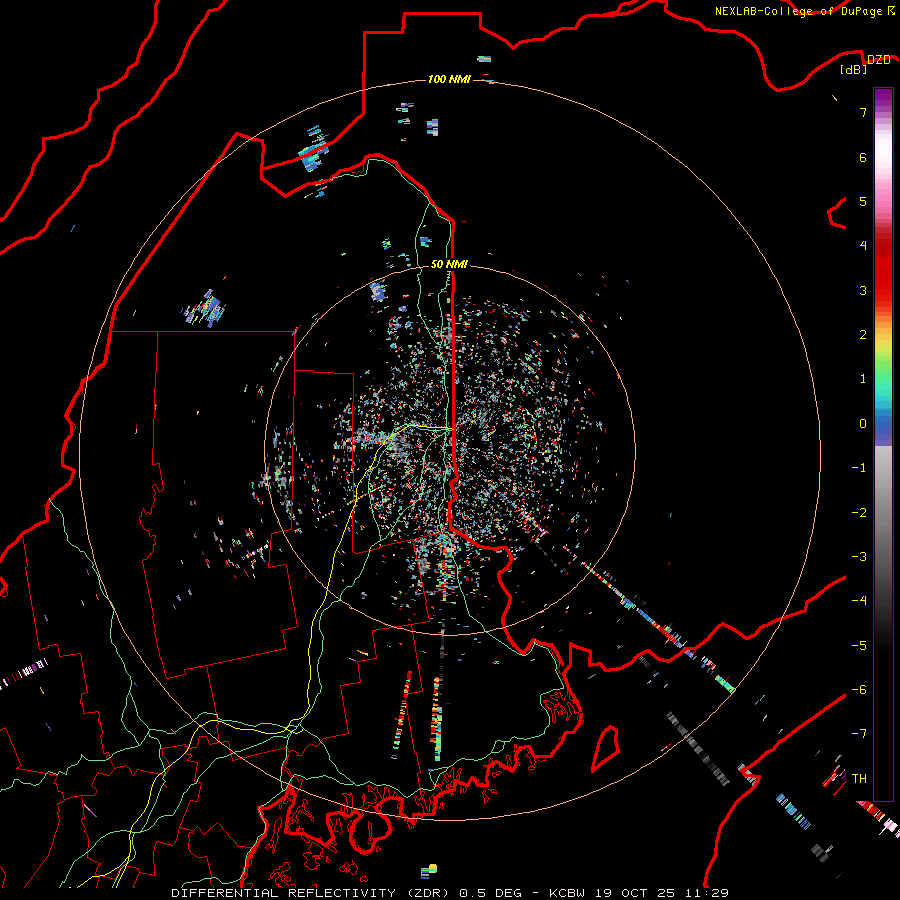This screenshot has height=900, width=900.
Task: Click the -3 value on the scale
Action: coord(859,557)
